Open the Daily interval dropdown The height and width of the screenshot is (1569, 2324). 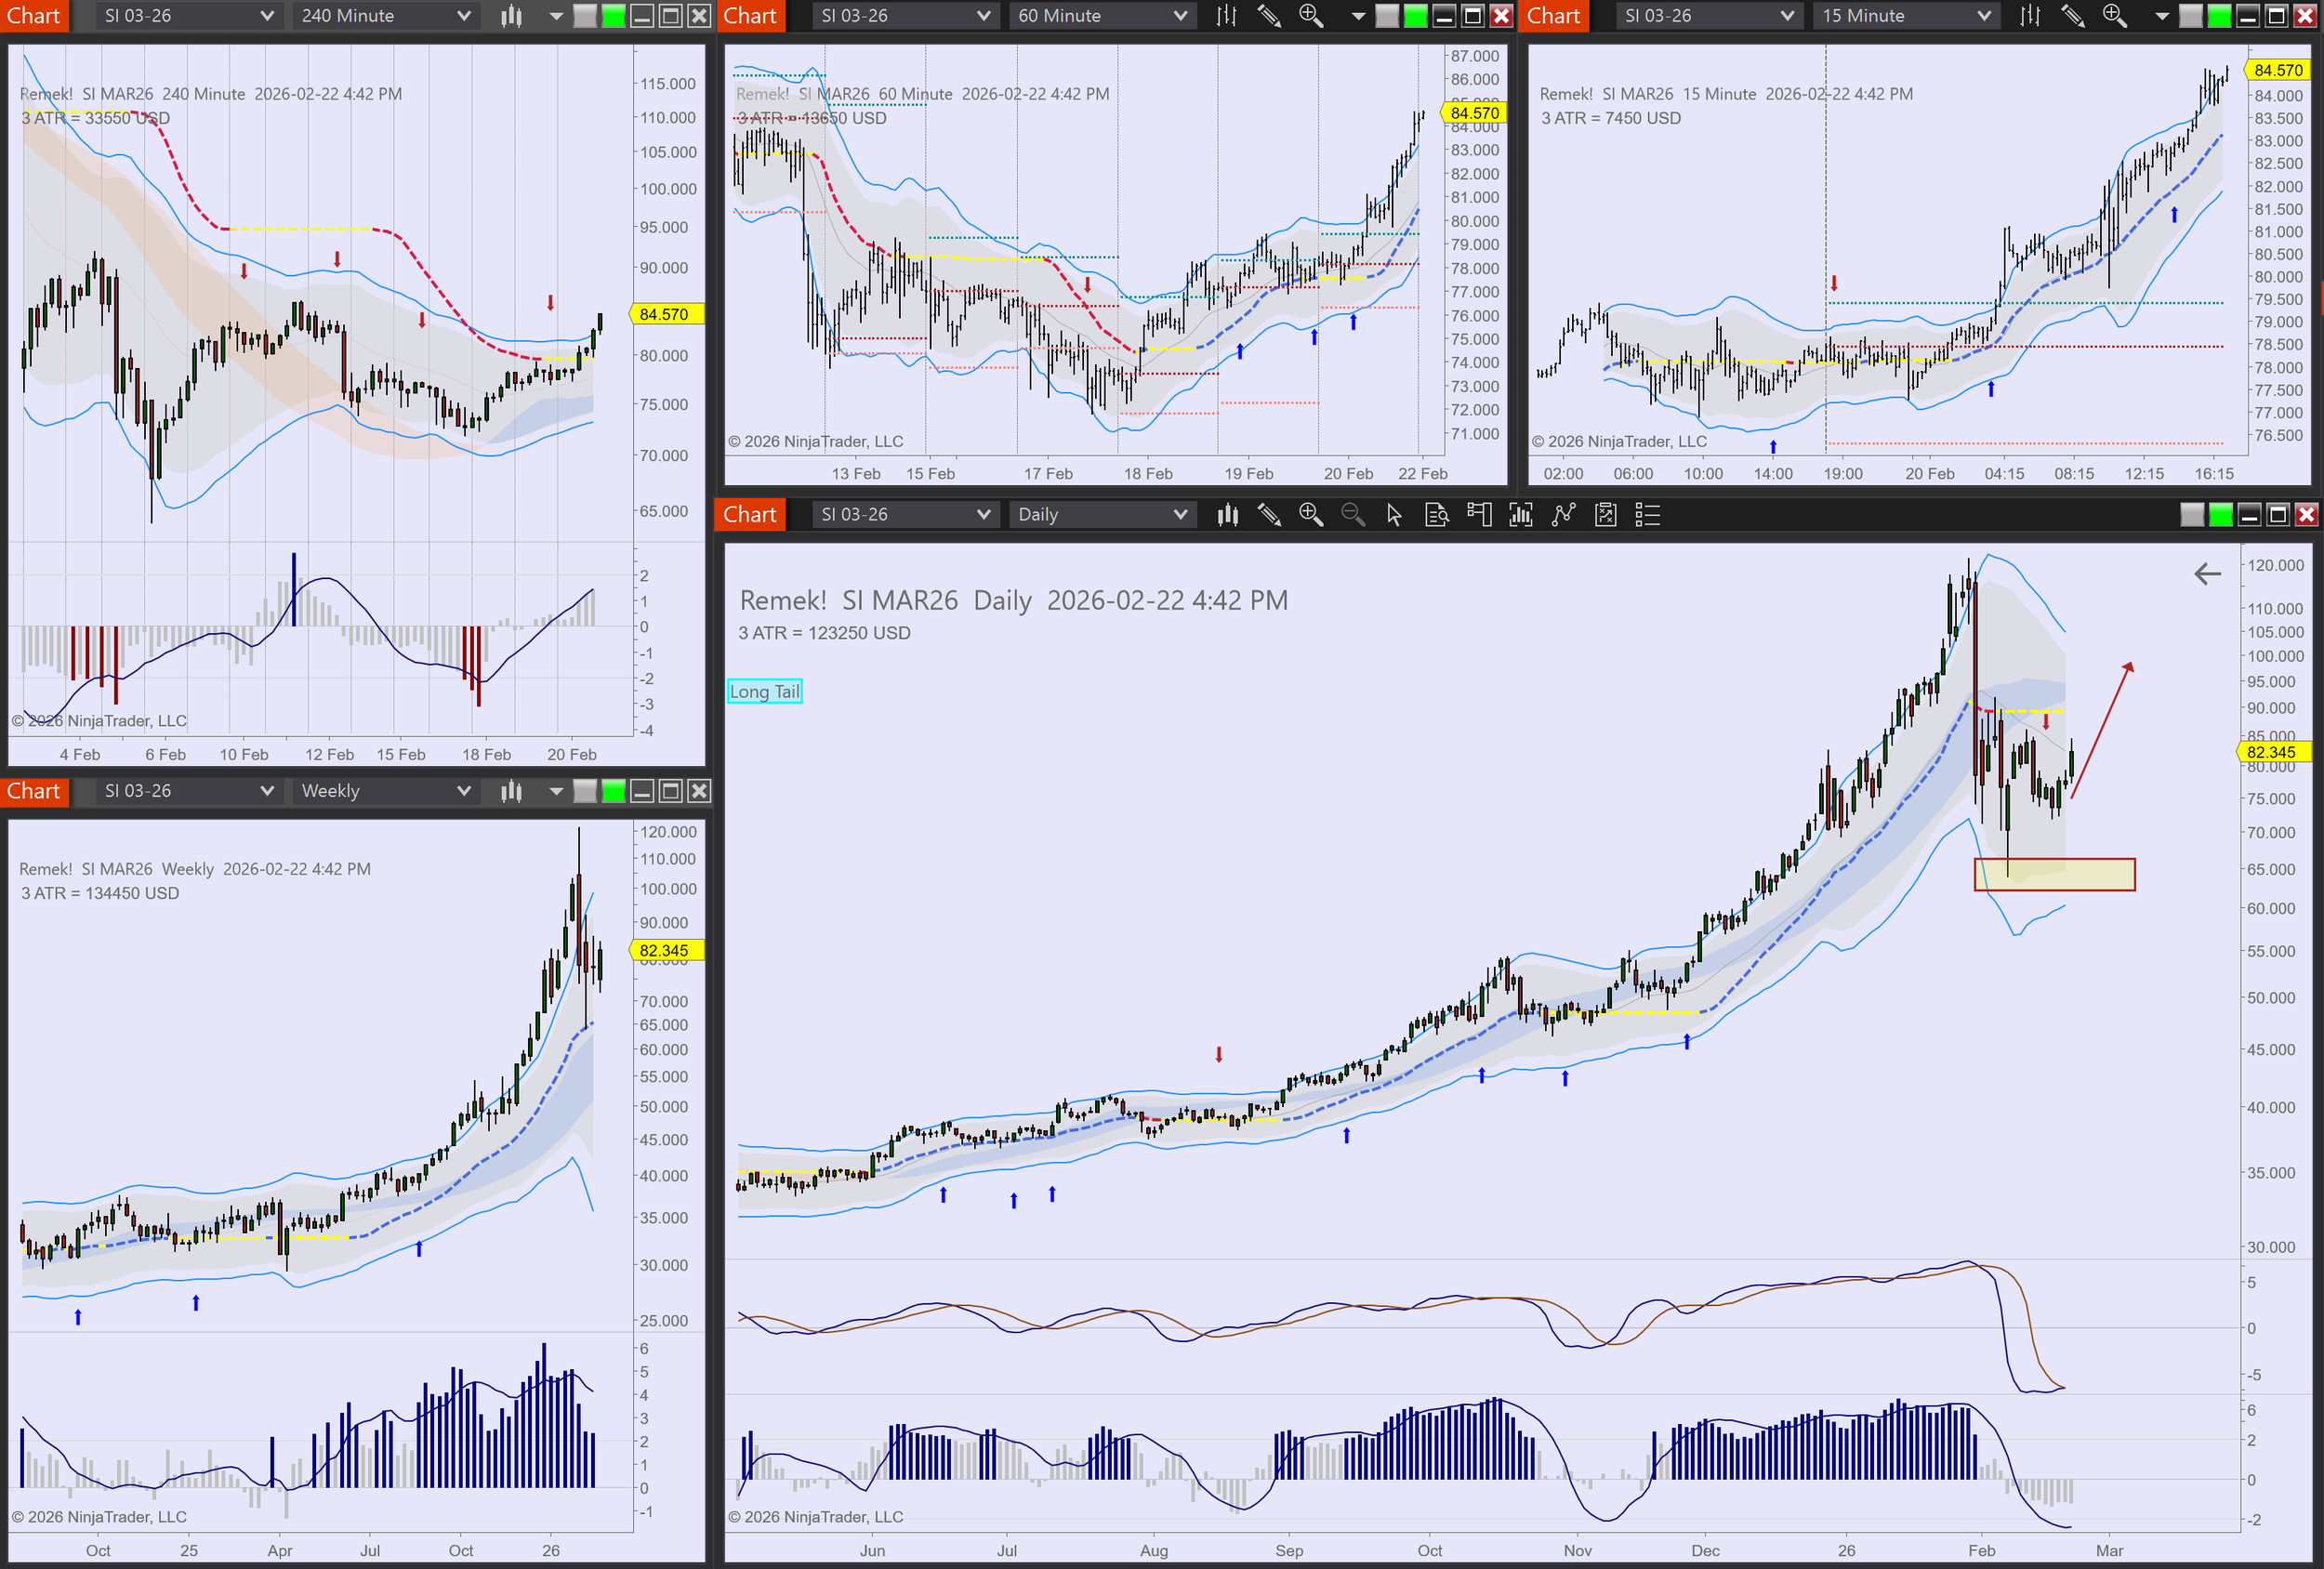pyautogui.click(x=1101, y=515)
